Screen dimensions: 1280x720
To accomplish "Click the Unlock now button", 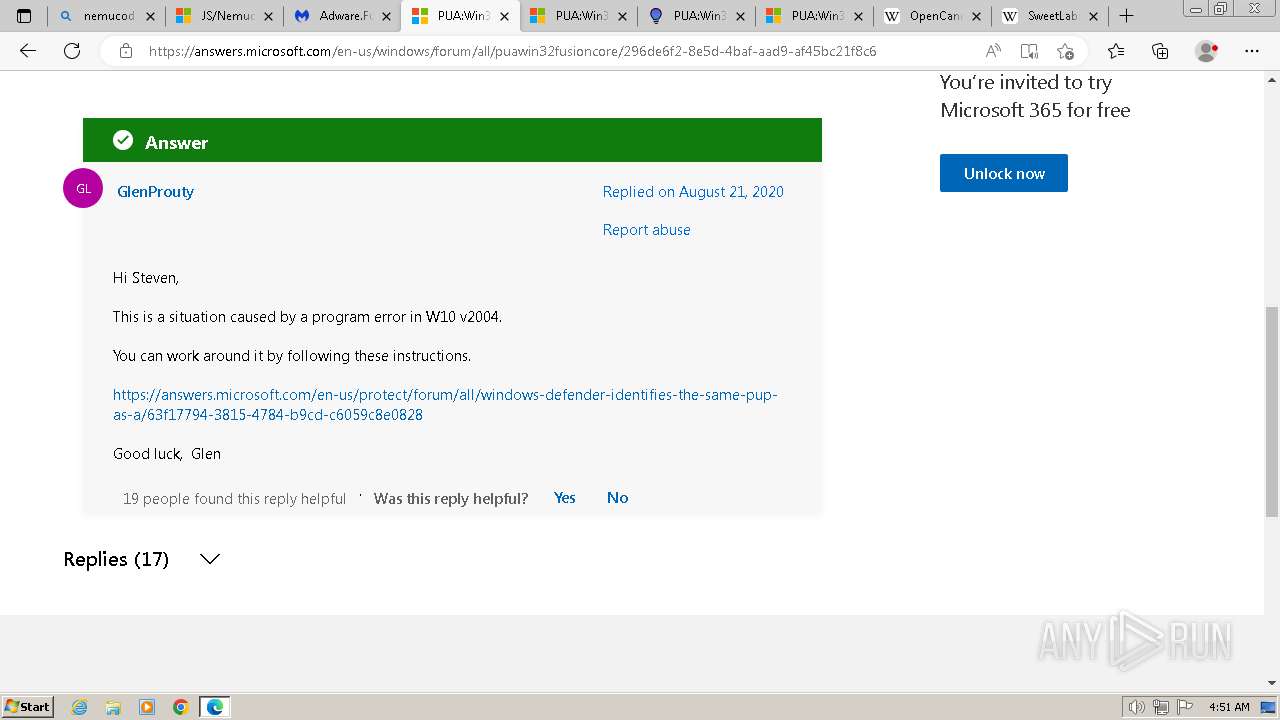I will [1004, 173].
